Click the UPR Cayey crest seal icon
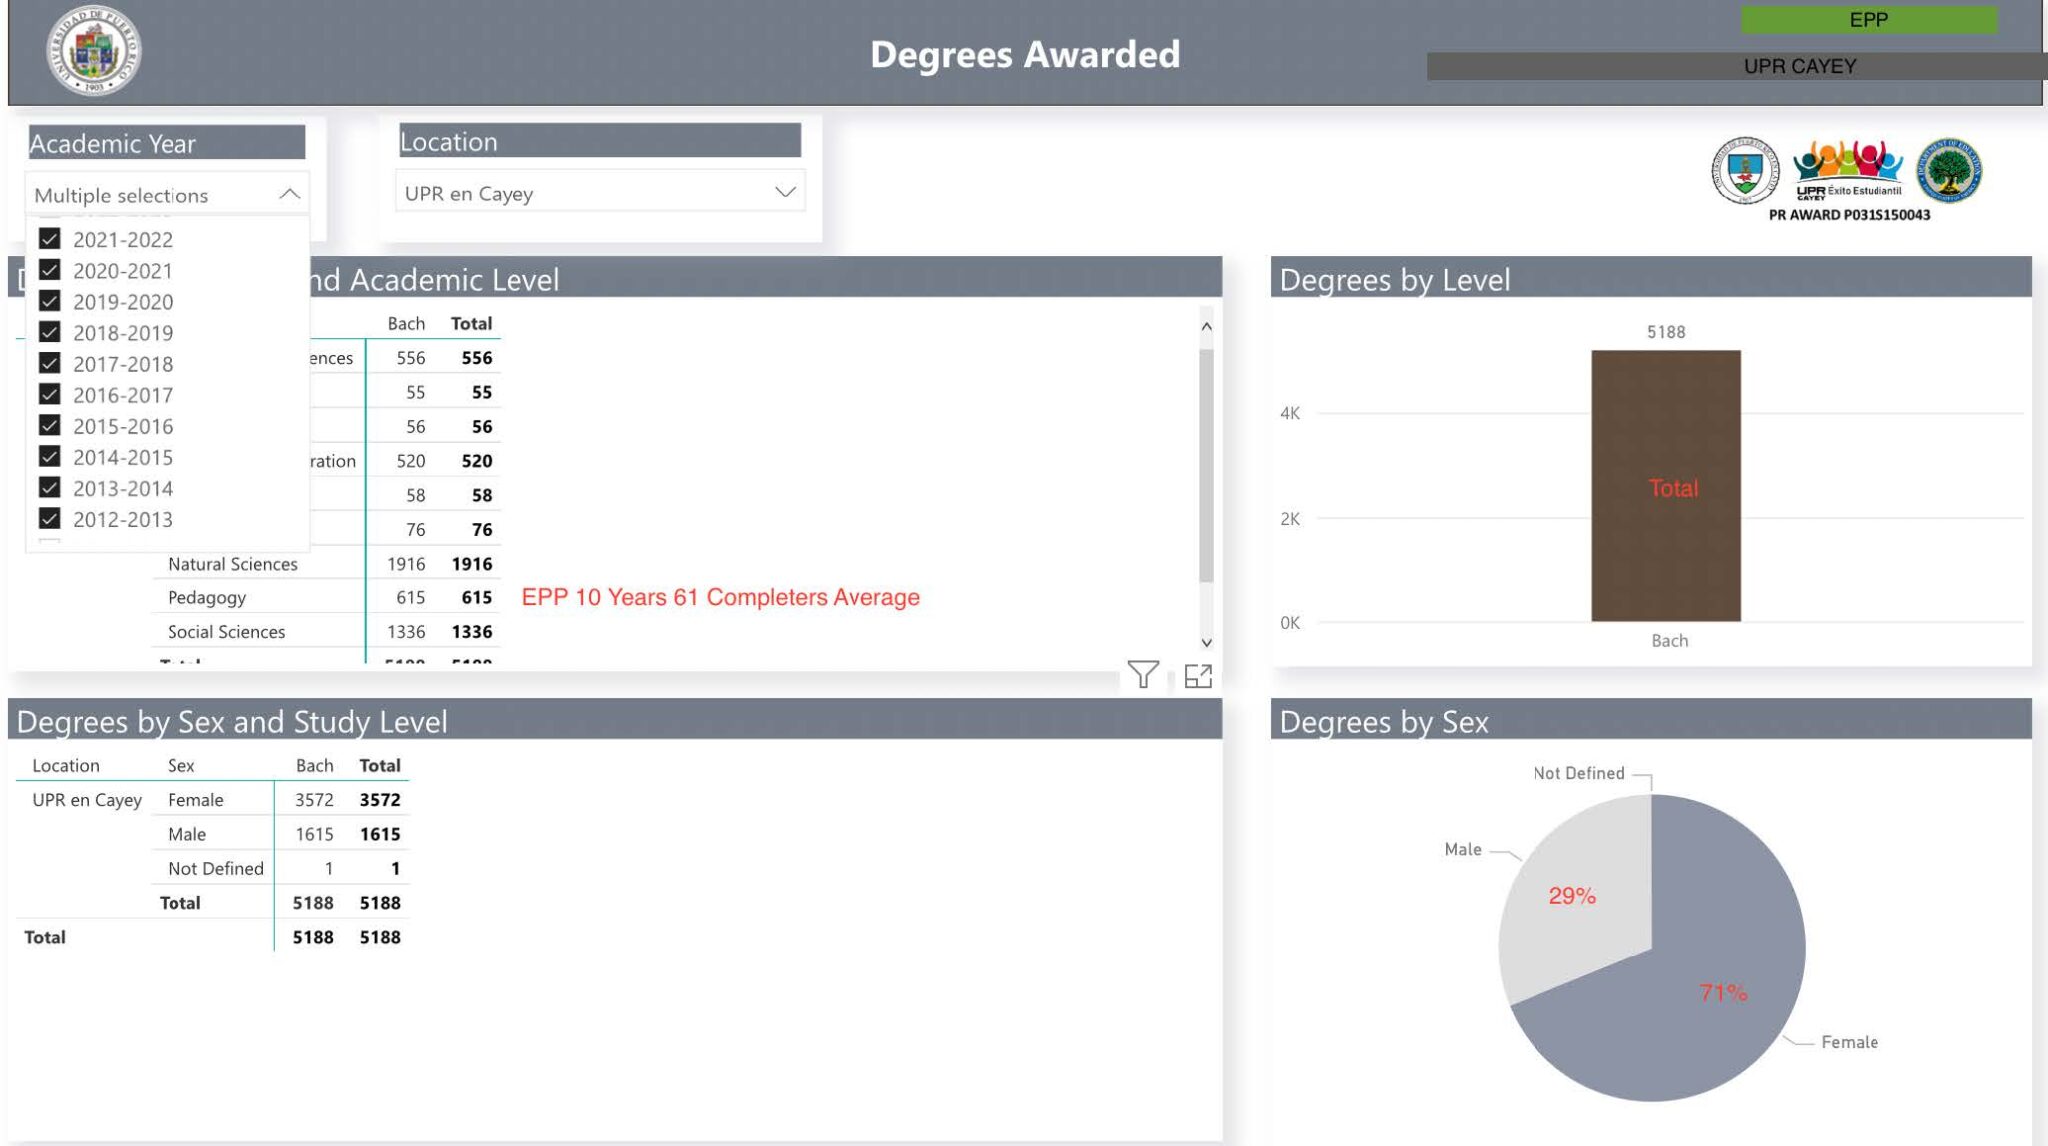The image size is (2048, 1146). pos(1744,171)
